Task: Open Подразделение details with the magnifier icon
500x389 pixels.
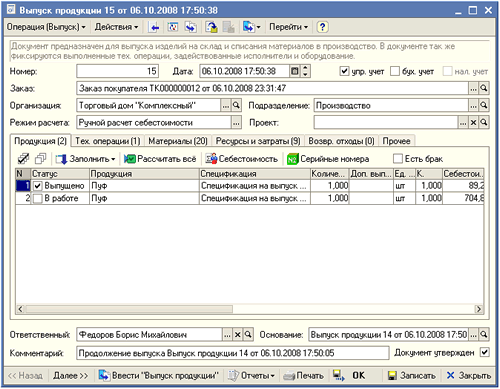Action: point(484,106)
